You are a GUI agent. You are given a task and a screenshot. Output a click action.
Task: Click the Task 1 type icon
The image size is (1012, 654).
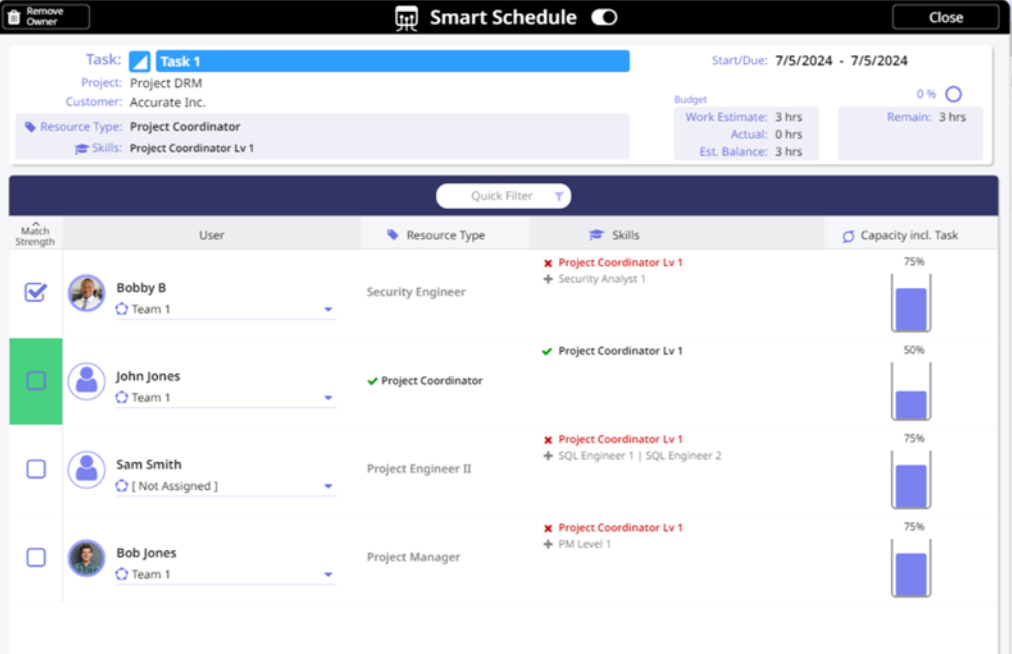click(x=140, y=62)
